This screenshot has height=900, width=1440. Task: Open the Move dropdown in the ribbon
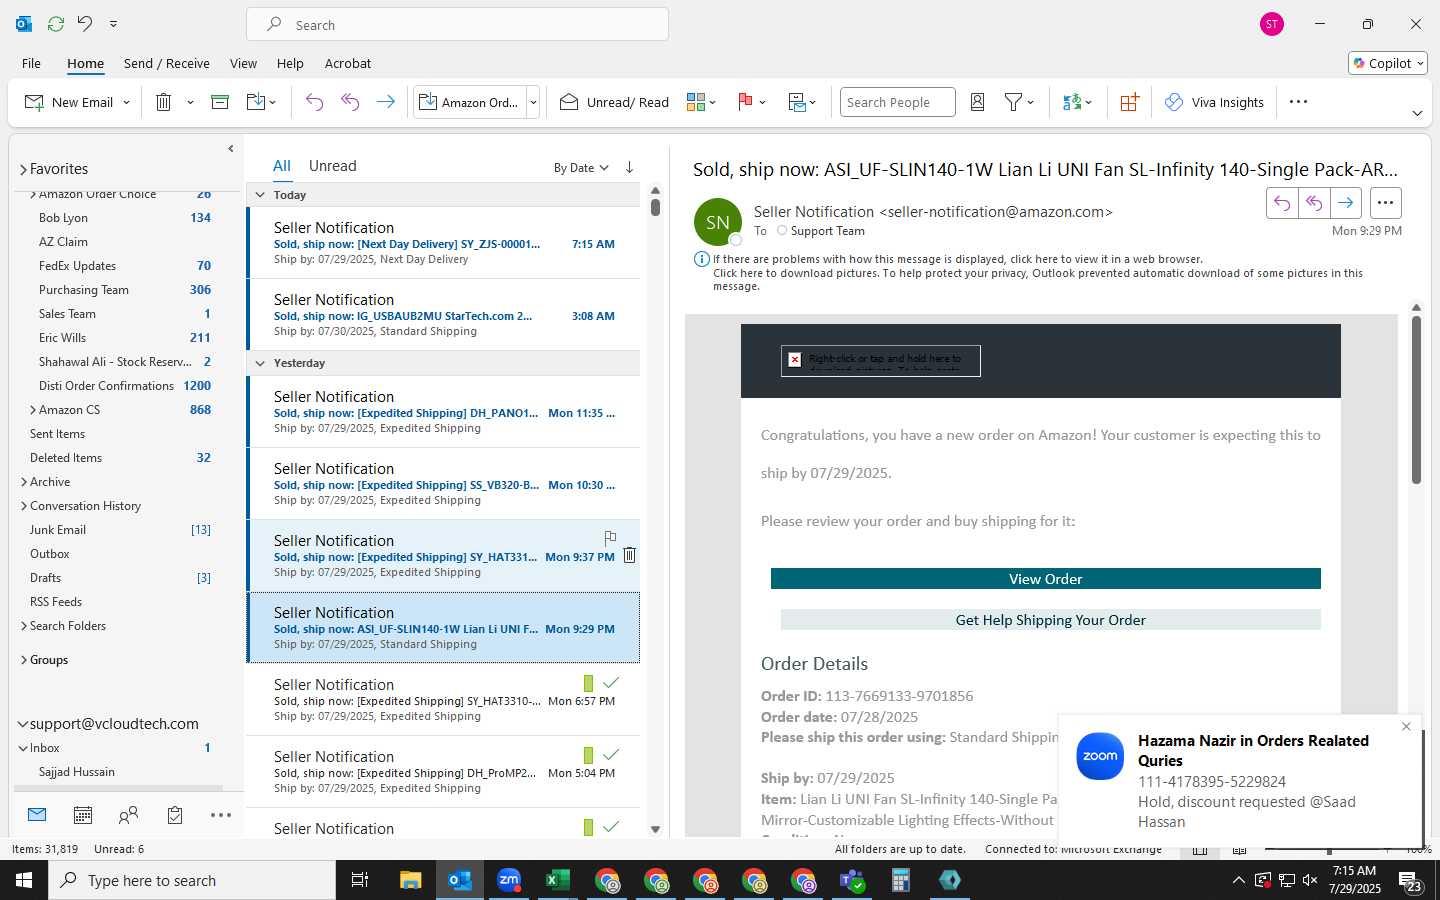tap(261, 102)
